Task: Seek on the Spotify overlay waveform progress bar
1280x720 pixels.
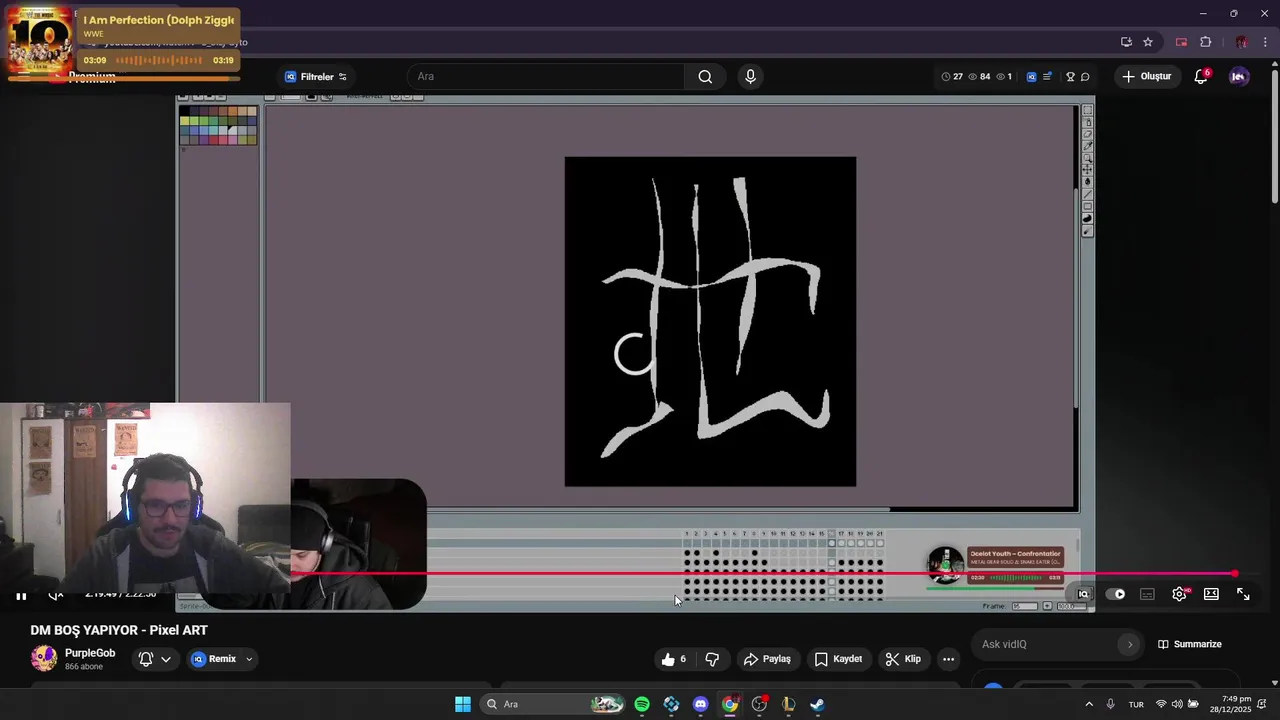Action: pyautogui.click(x=159, y=60)
